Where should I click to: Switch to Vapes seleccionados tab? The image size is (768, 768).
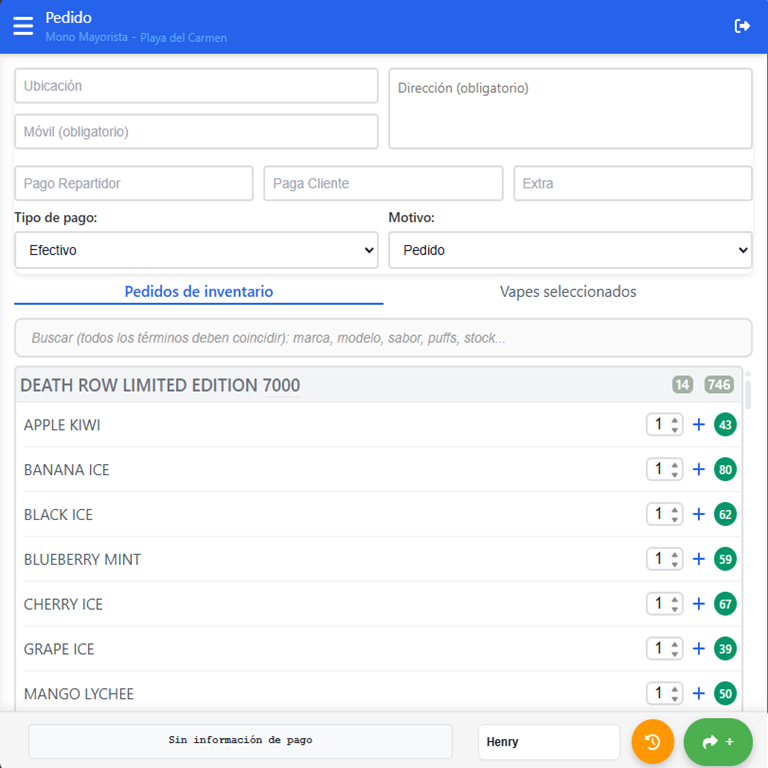point(568,292)
